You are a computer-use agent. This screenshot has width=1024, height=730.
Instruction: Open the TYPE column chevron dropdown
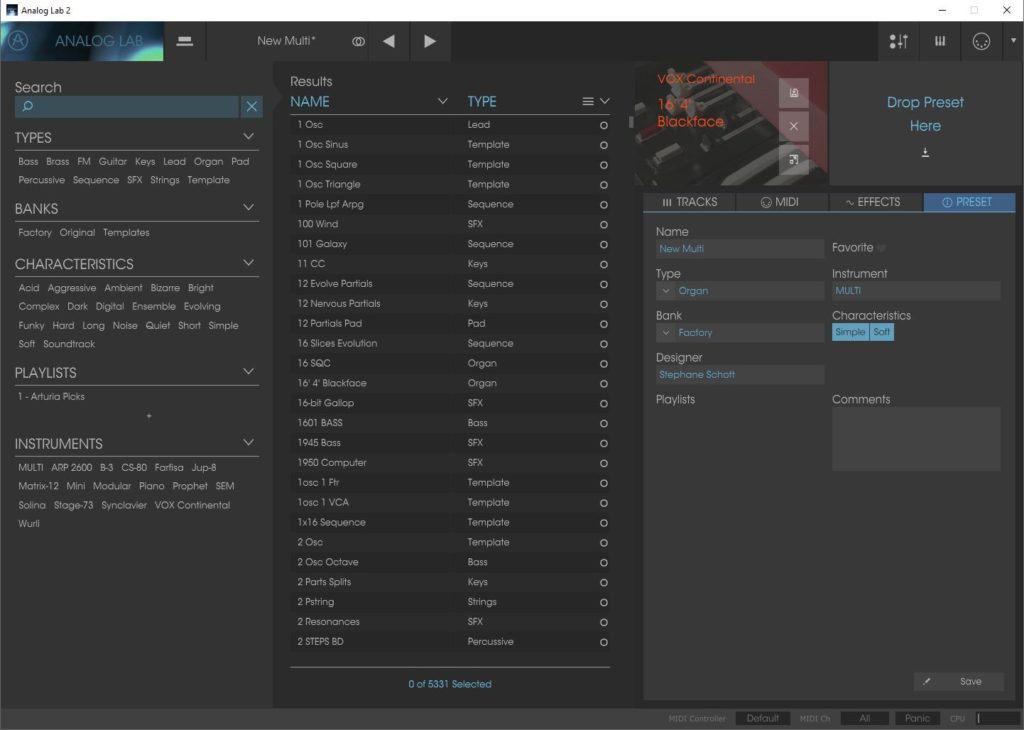click(605, 101)
